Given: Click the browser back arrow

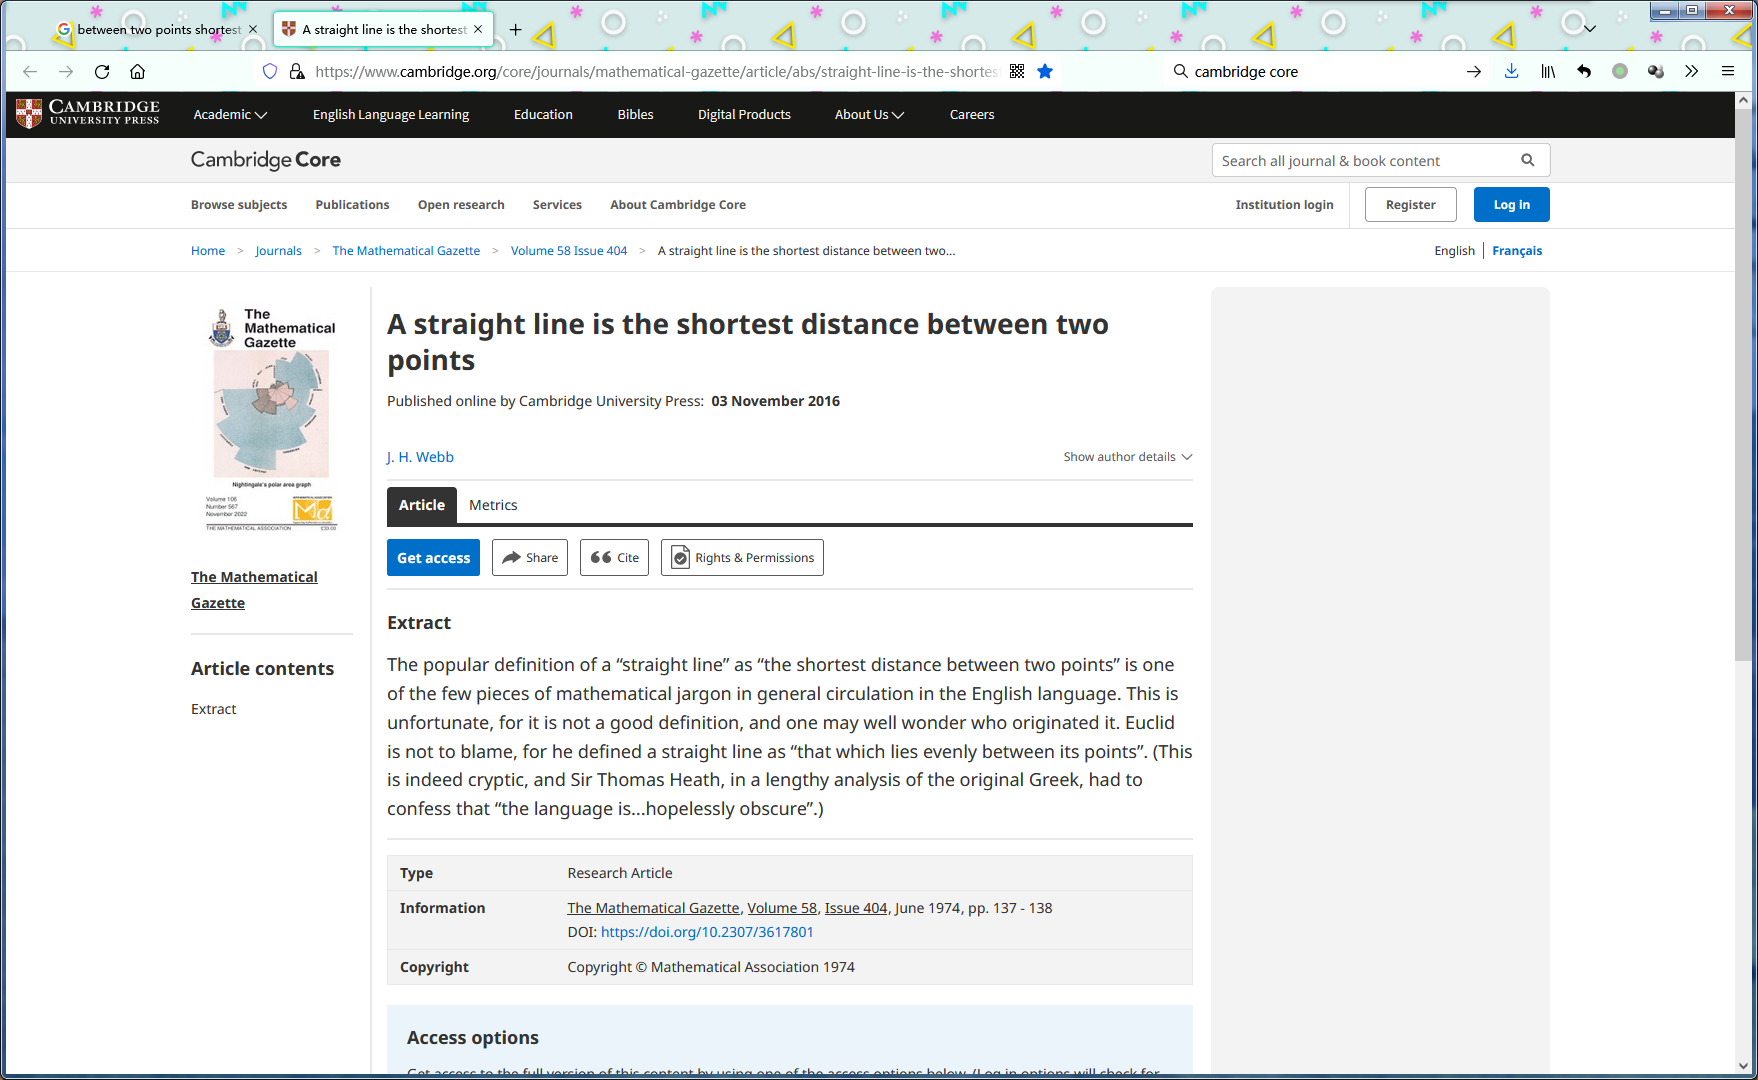Looking at the screenshot, I should [x=30, y=72].
